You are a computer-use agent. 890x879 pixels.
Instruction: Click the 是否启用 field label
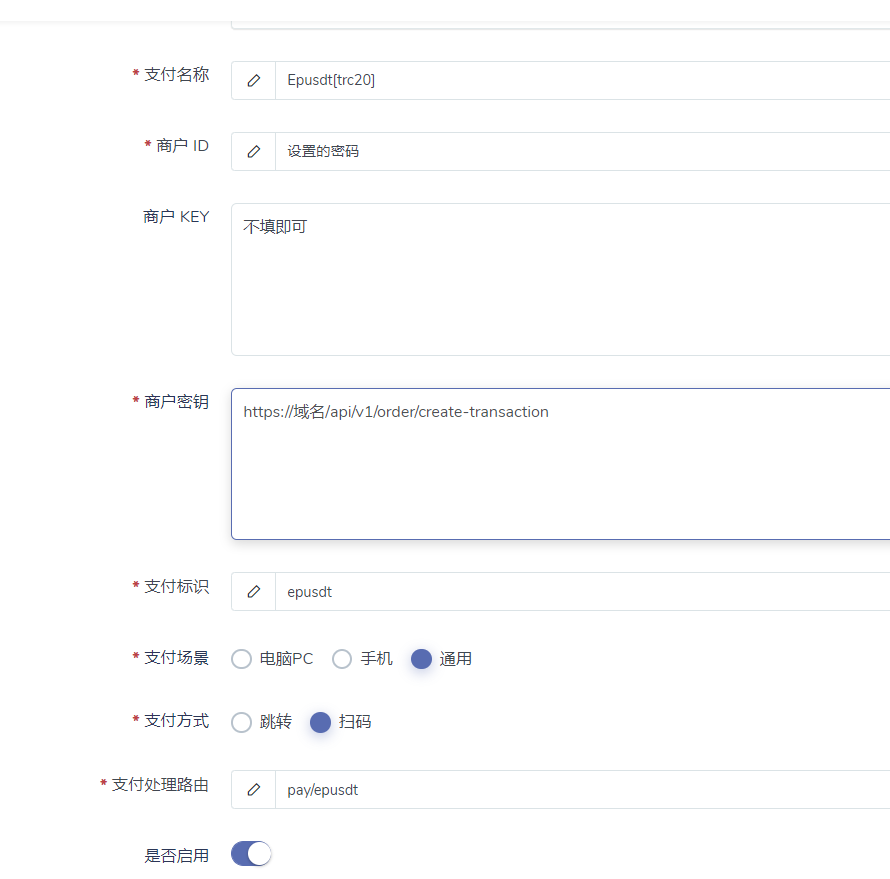coord(177,856)
